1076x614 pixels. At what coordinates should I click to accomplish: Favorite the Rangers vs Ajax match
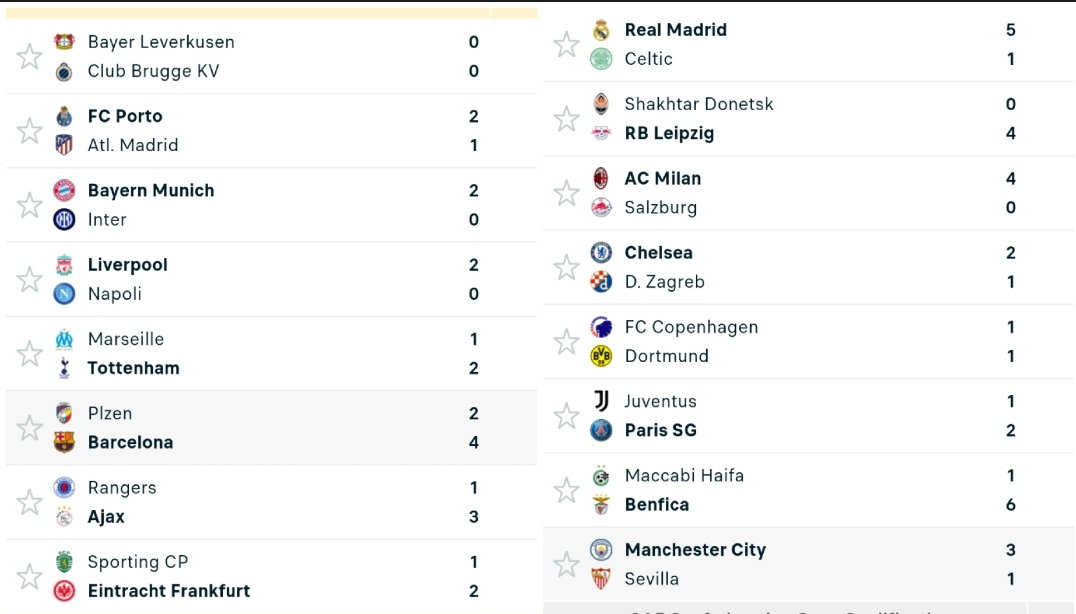click(30, 502)
